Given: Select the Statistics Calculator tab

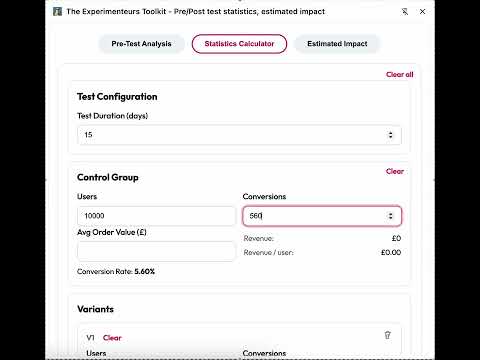Looking at the screenshot, I should 239,44.
